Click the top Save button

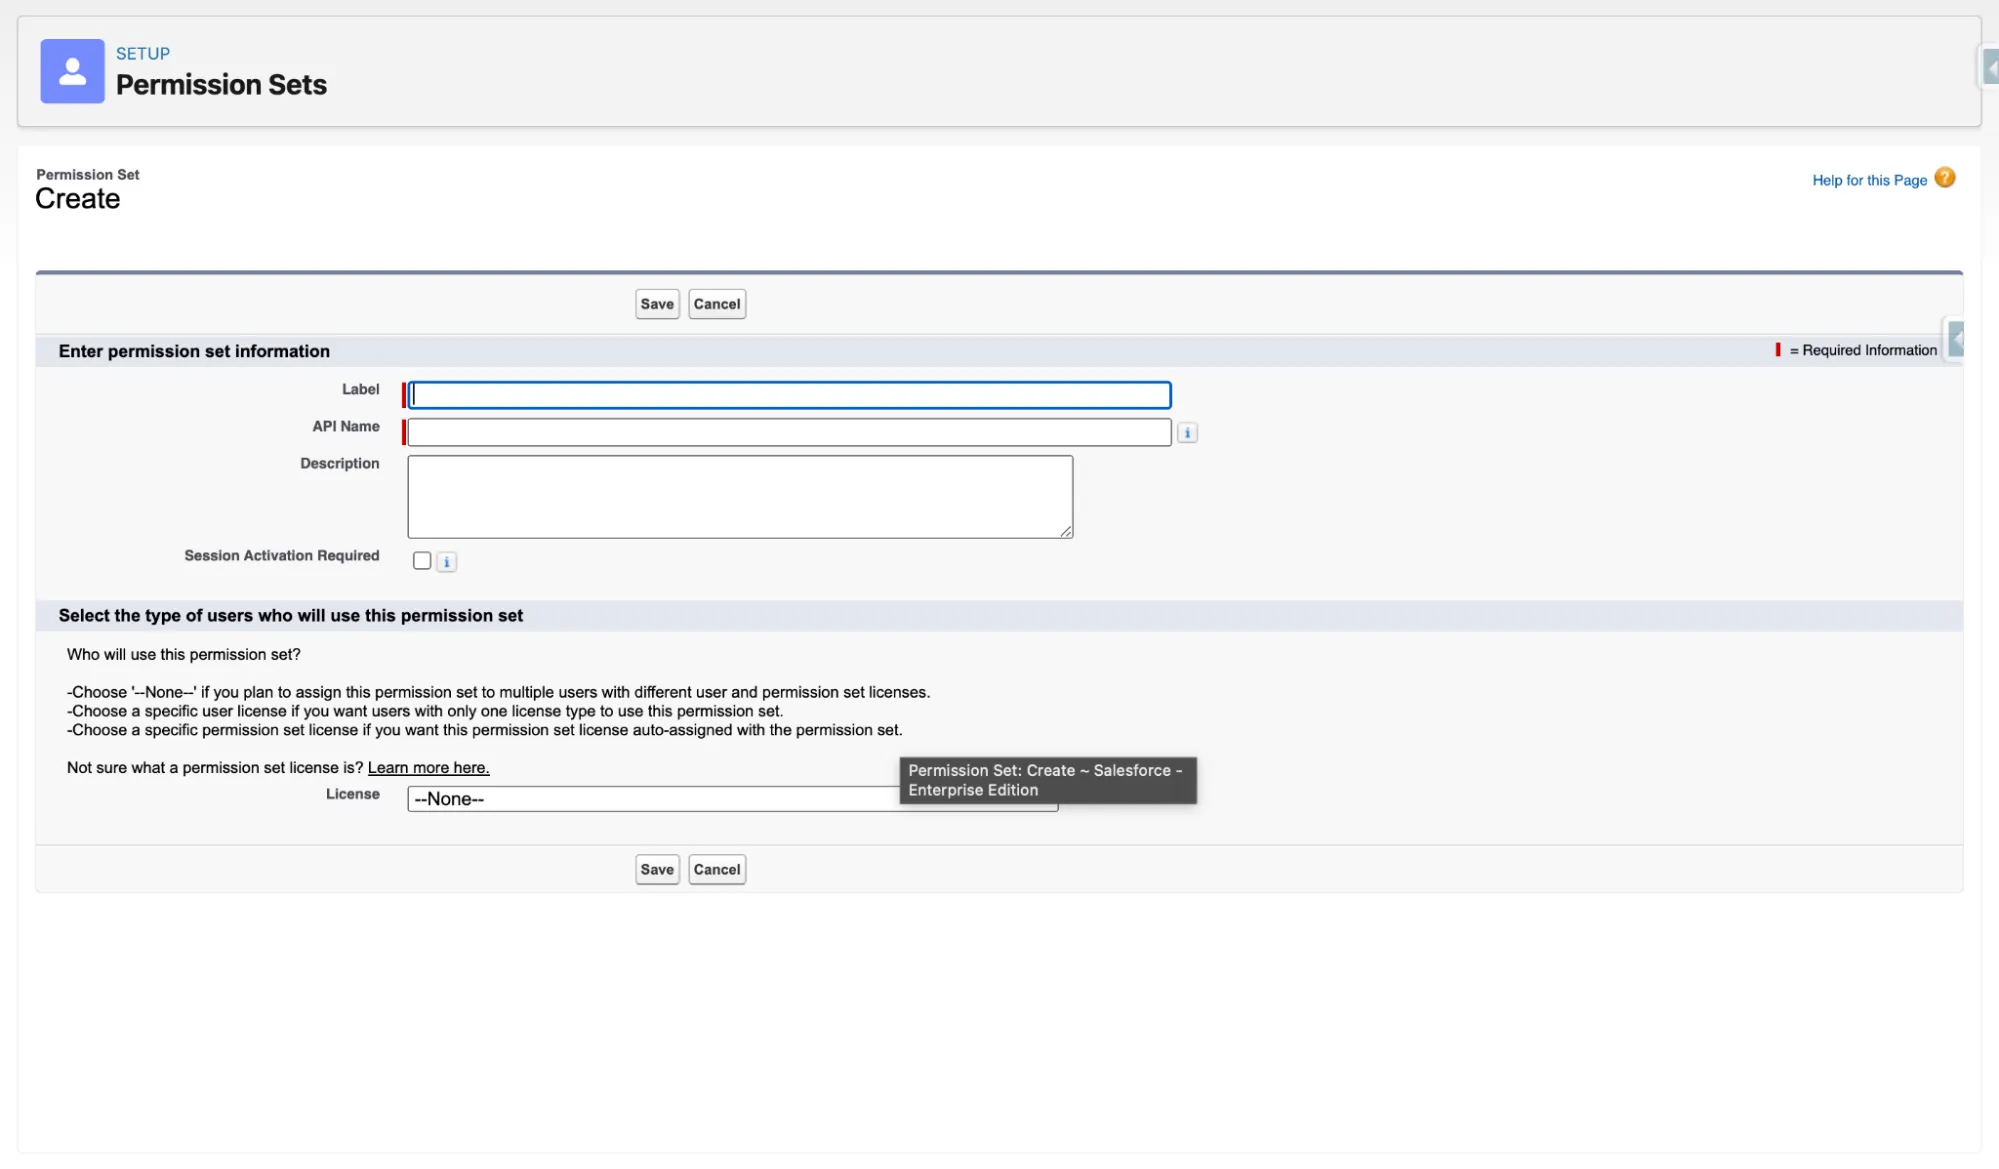coord(657,304)
